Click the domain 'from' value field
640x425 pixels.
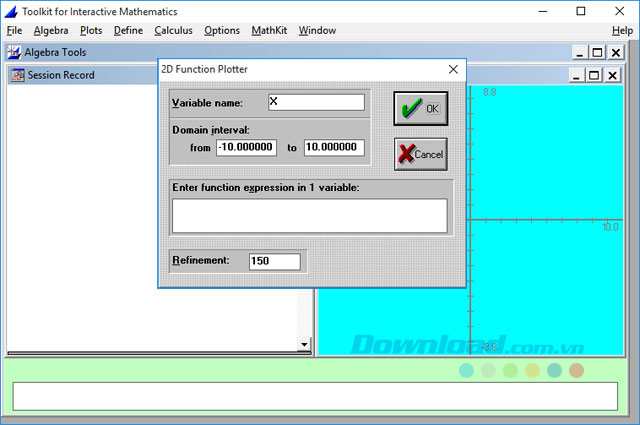pyautogui.click(x=246, y=147)
